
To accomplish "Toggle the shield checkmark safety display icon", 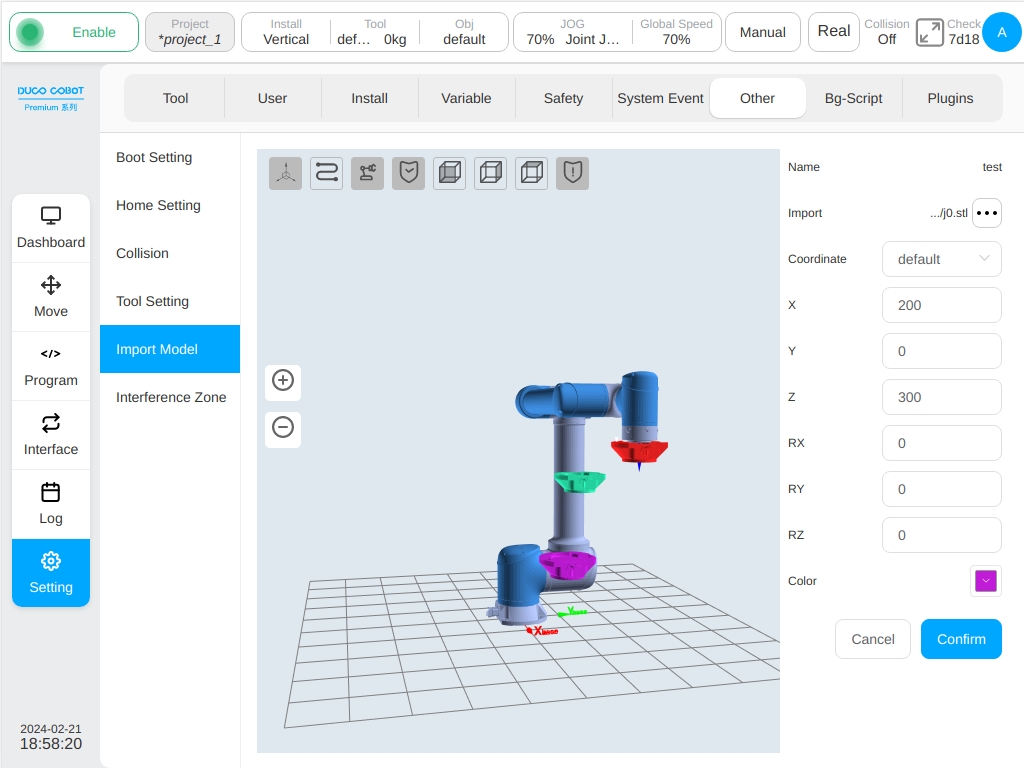I will pyautogui.click(x=409, y=173).
